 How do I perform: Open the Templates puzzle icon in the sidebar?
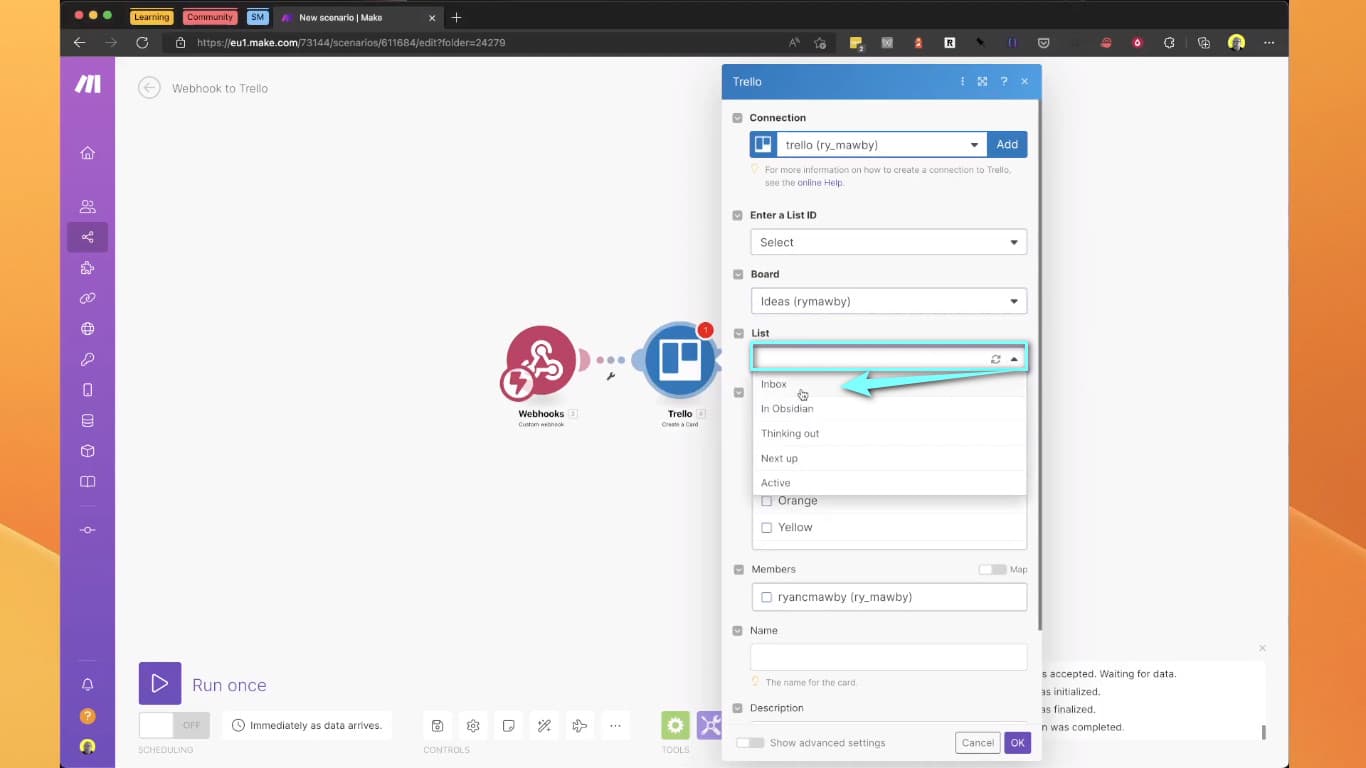click(x=88, y=268)
